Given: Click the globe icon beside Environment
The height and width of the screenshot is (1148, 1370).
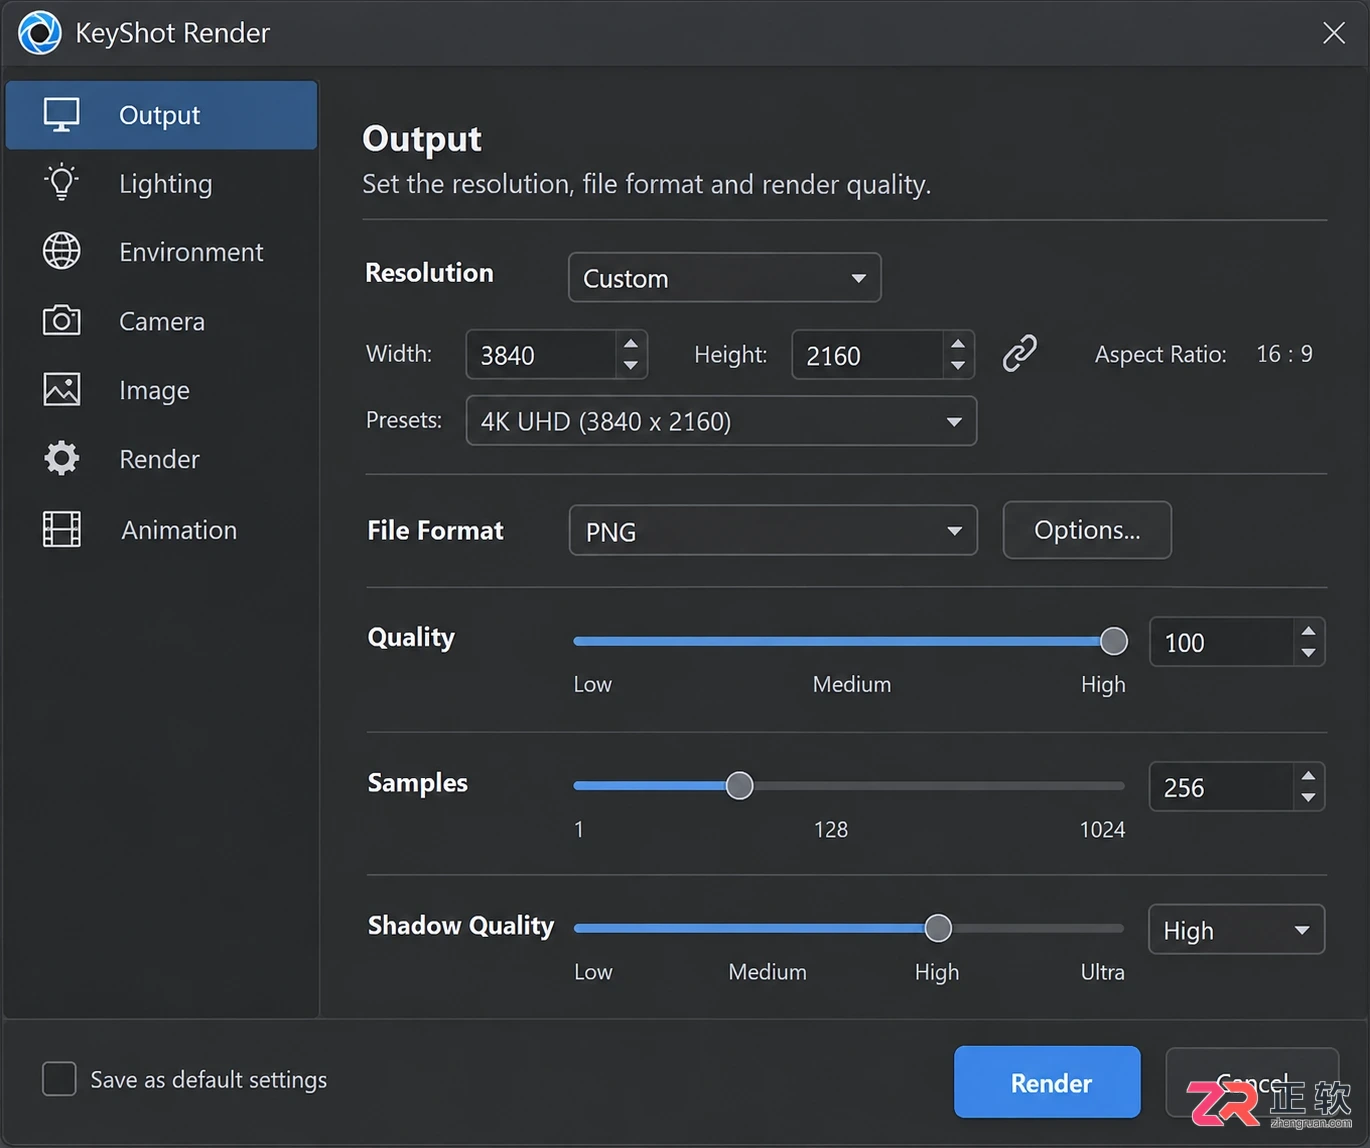Looking at the screenshot, I should click(61, 251).
